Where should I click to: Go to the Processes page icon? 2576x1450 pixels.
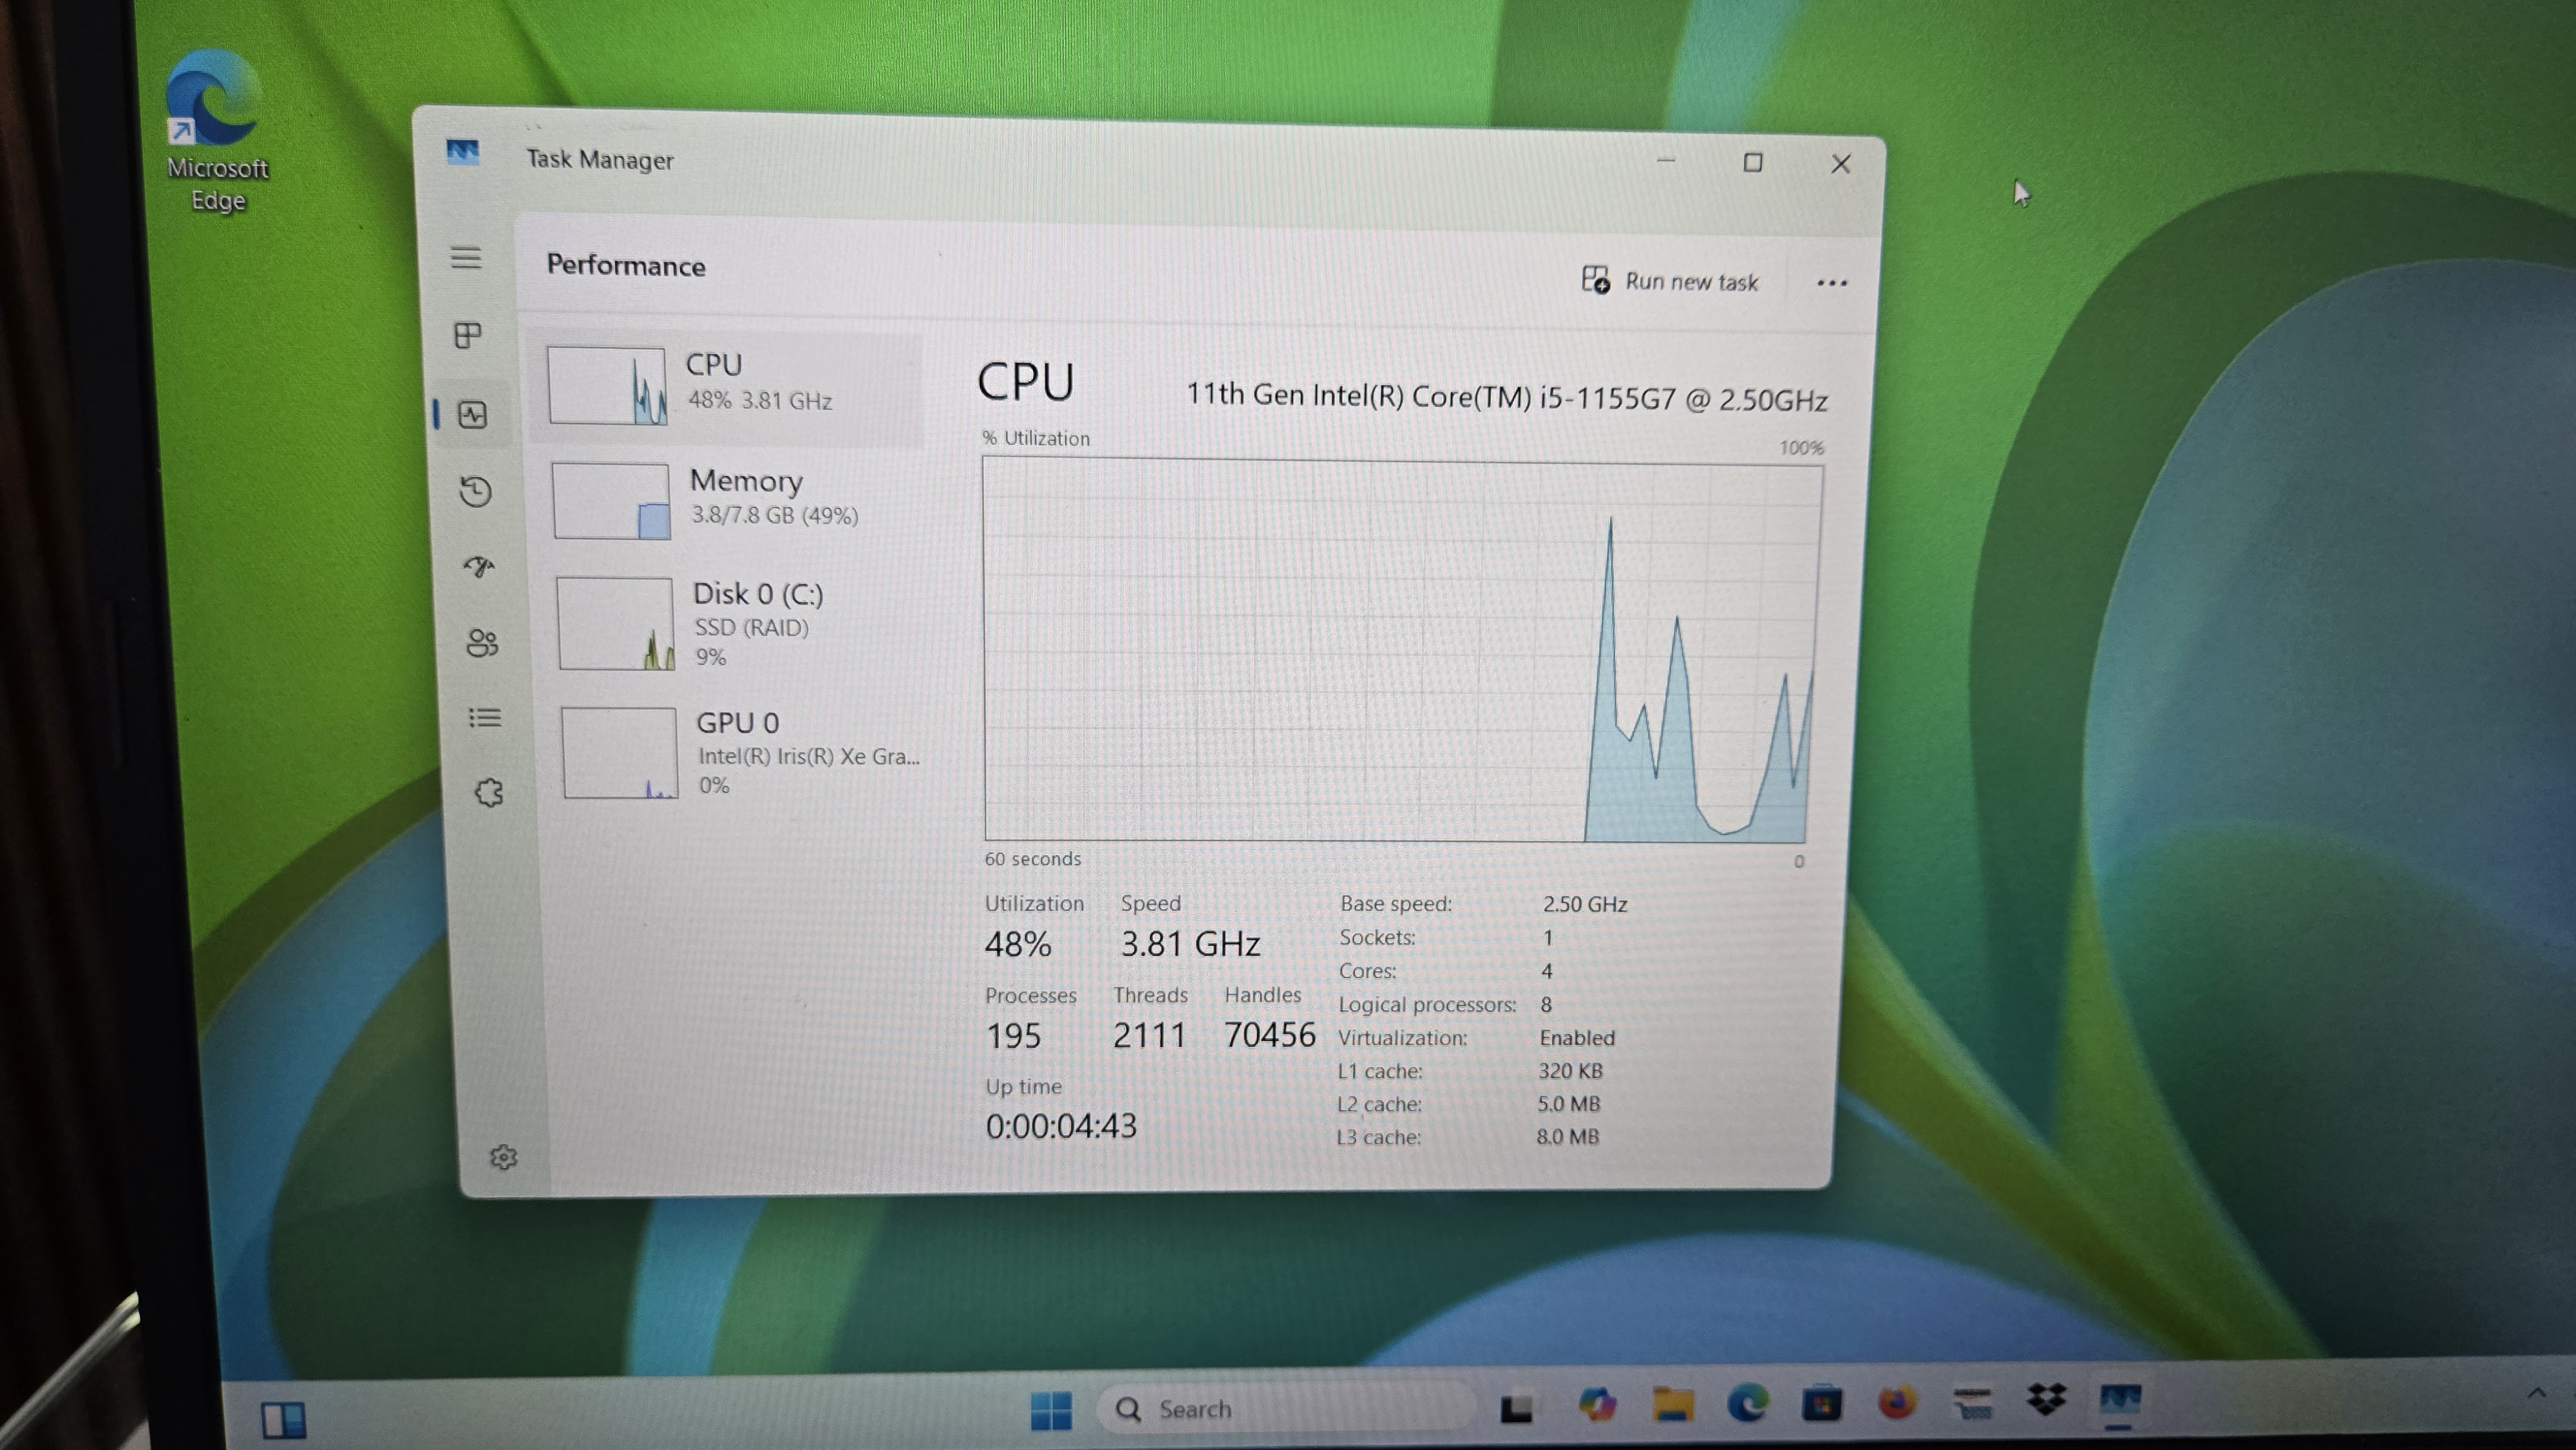coord(468,335)
